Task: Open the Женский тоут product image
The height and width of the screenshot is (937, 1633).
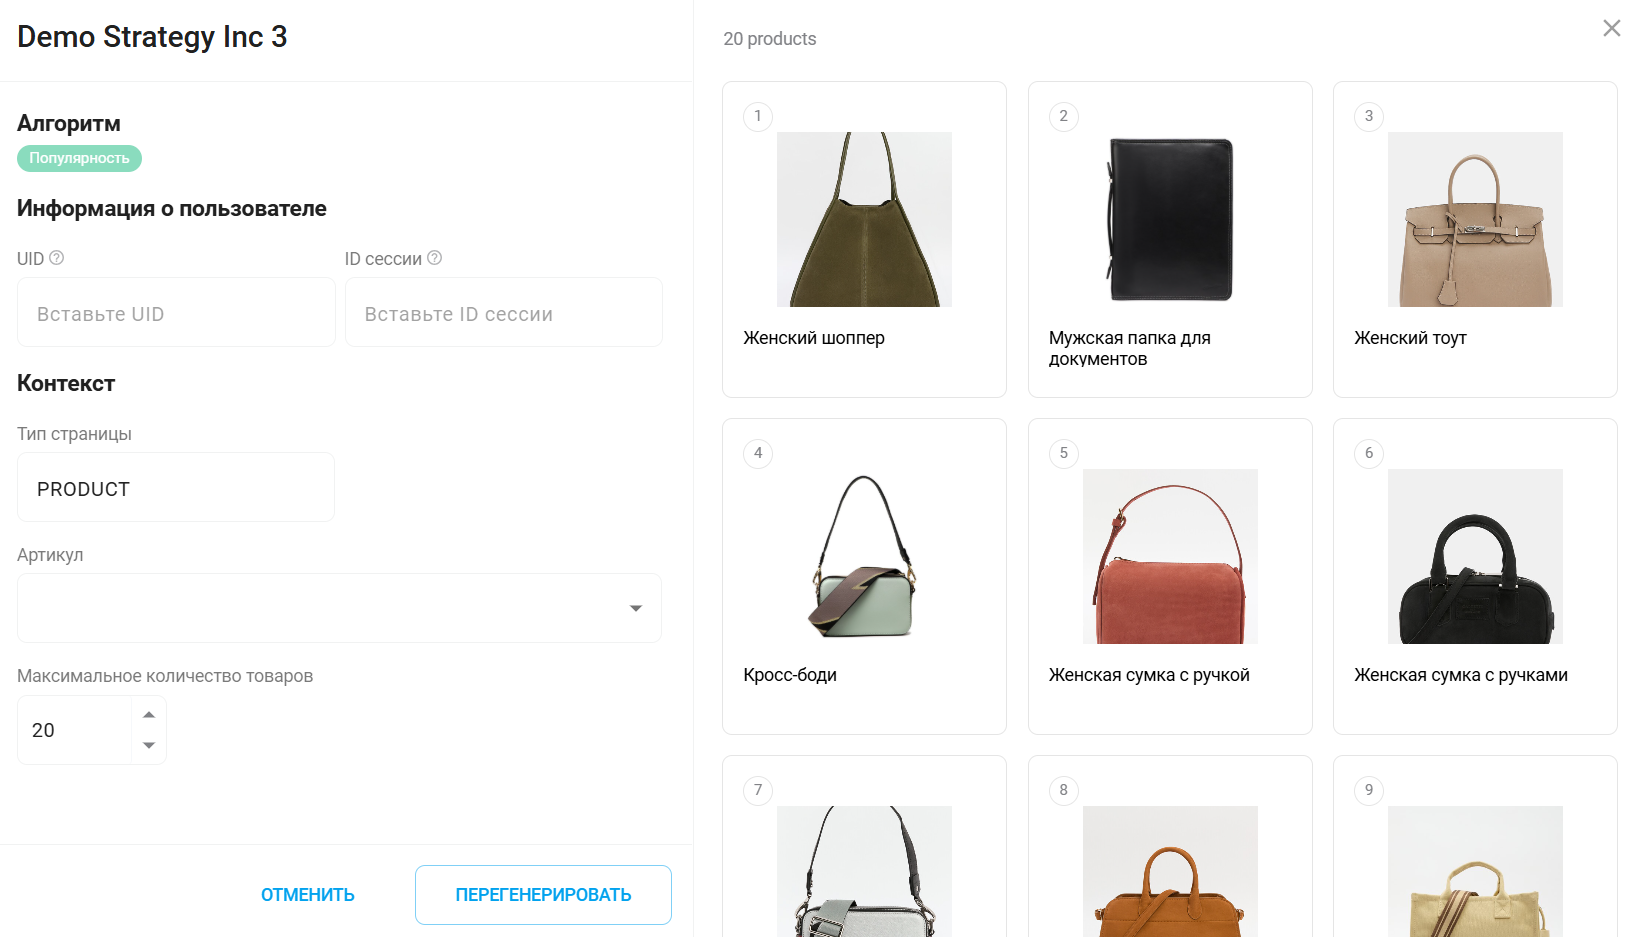Action: point(1475,220)
